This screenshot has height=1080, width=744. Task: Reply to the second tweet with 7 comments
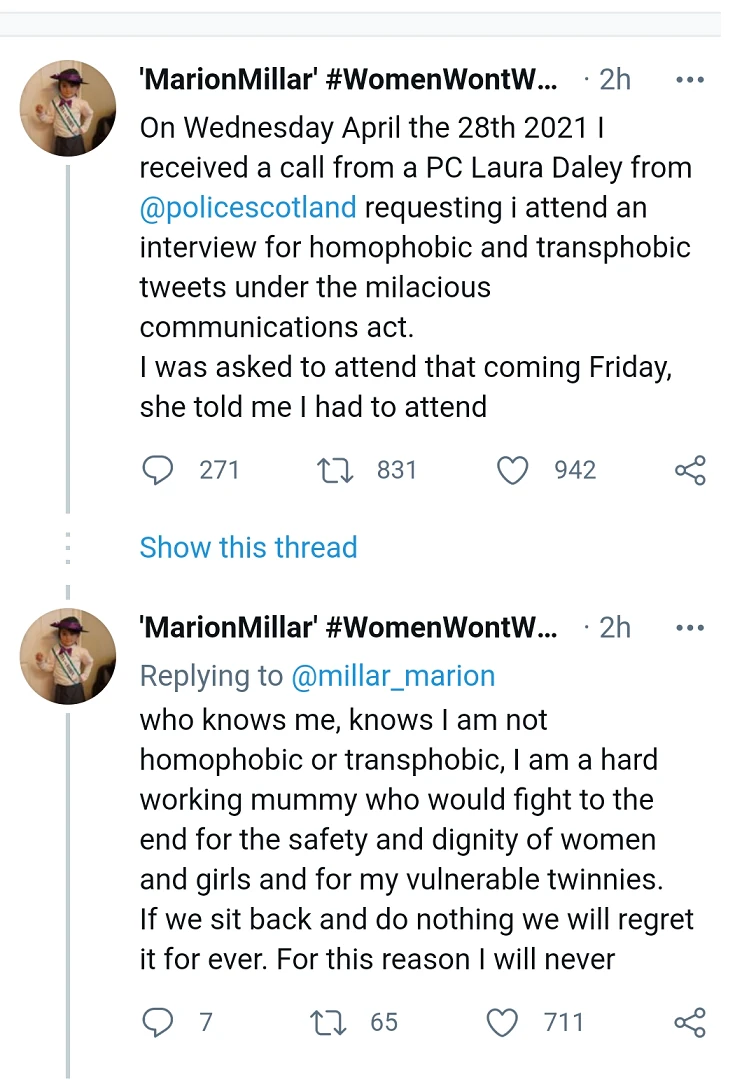157,1022
